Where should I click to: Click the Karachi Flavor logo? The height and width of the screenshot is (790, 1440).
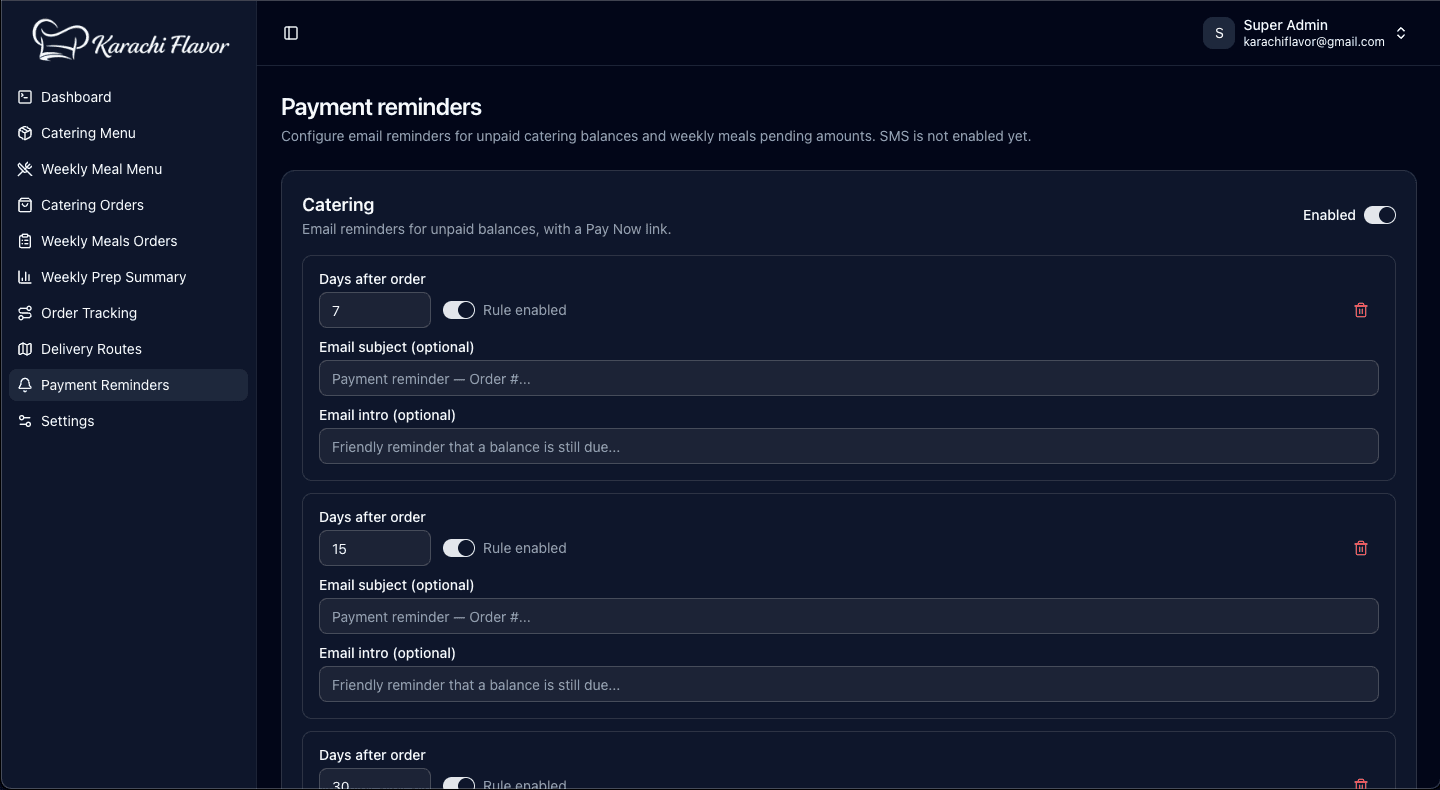pyautogui.click(x=131, y=40)
